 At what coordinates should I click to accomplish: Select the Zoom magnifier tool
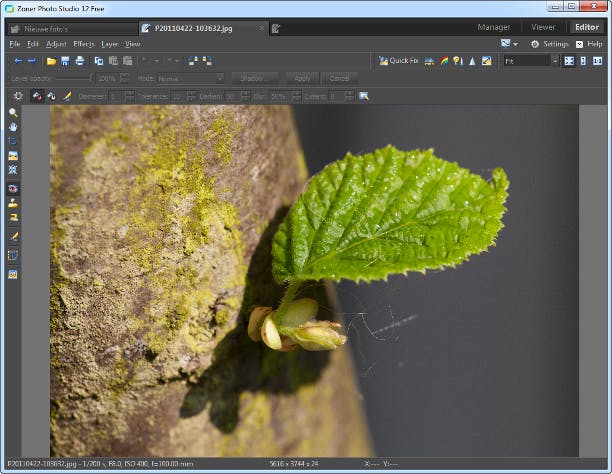(x=13, y=113)
